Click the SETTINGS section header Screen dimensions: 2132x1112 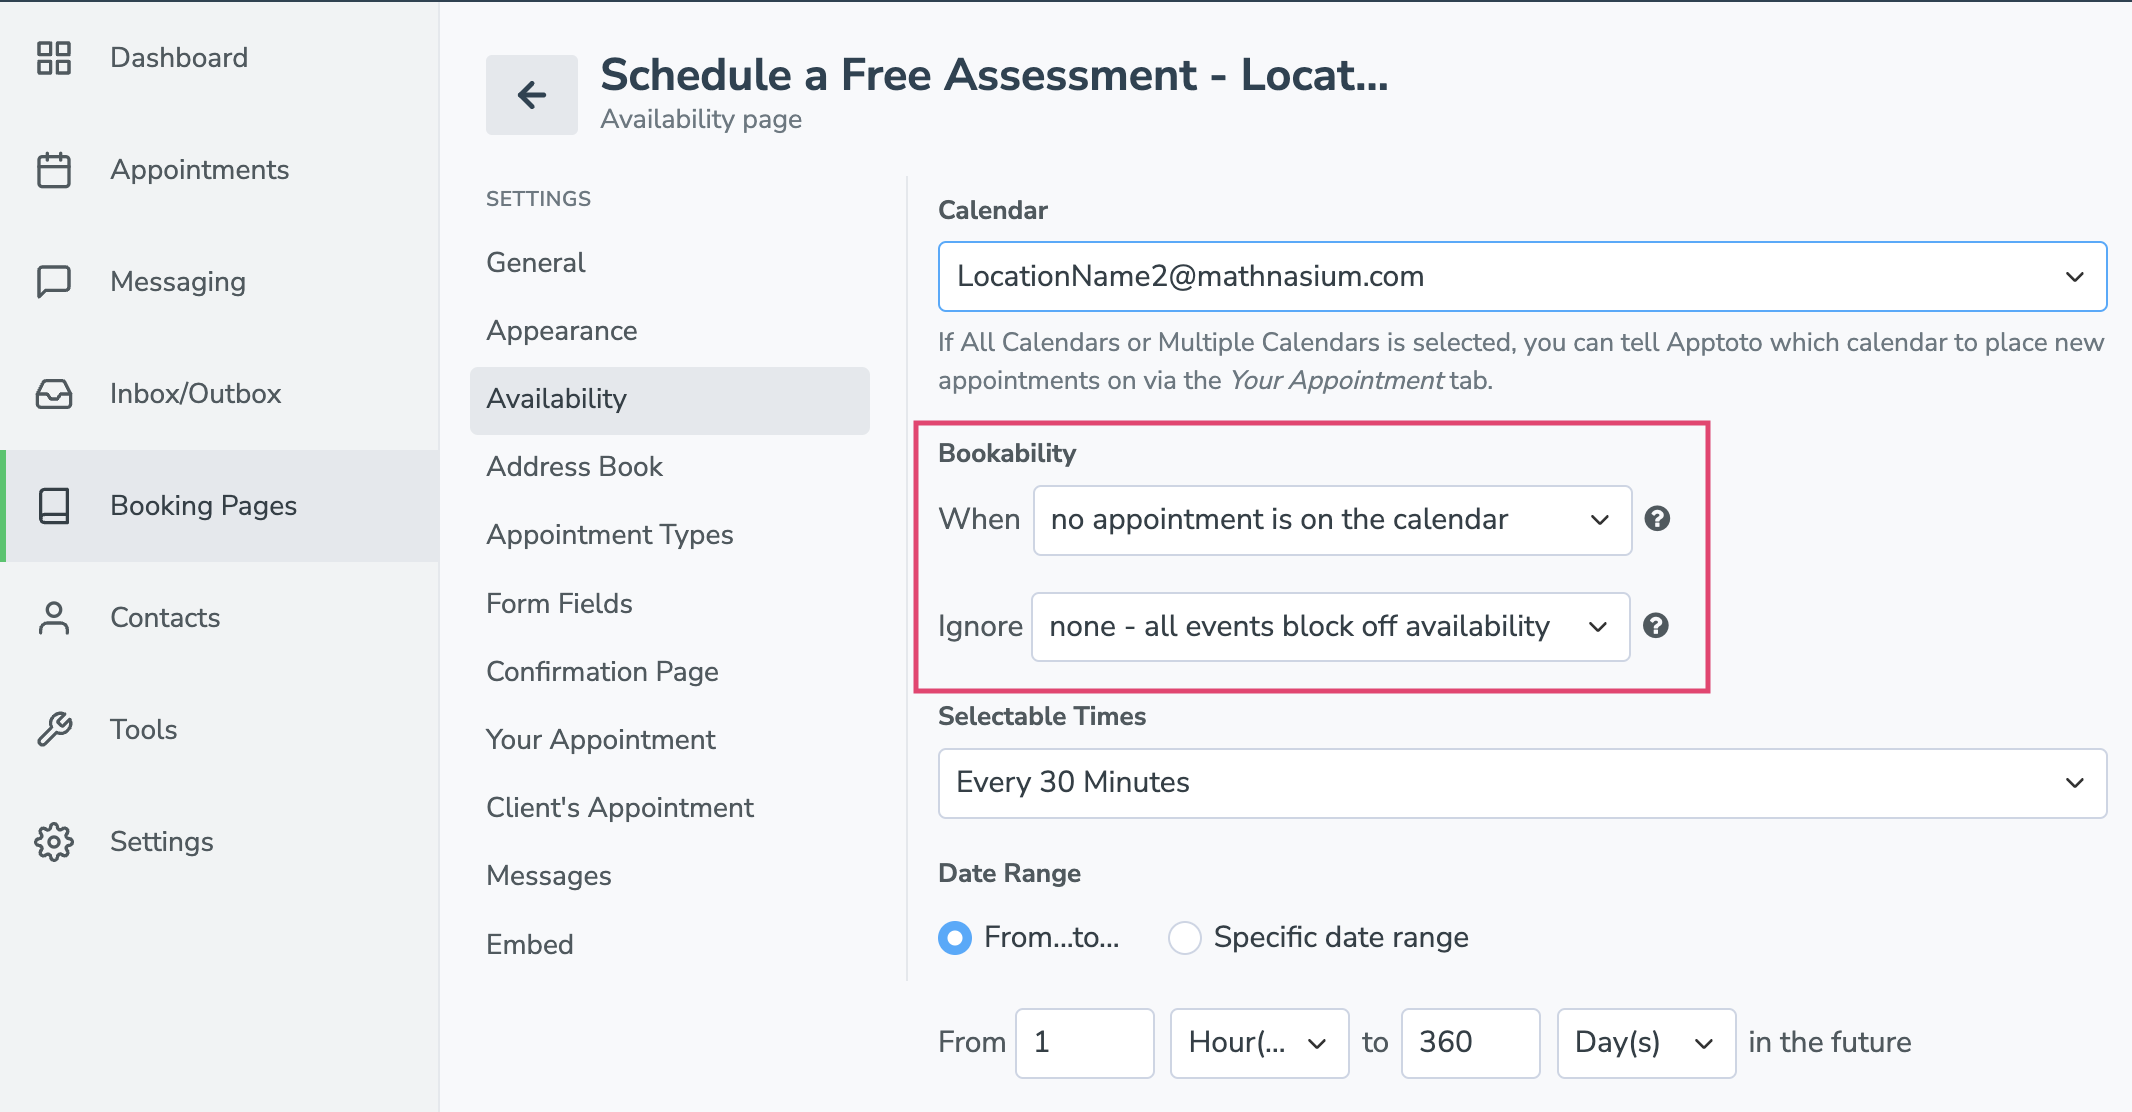coord(538,199)
